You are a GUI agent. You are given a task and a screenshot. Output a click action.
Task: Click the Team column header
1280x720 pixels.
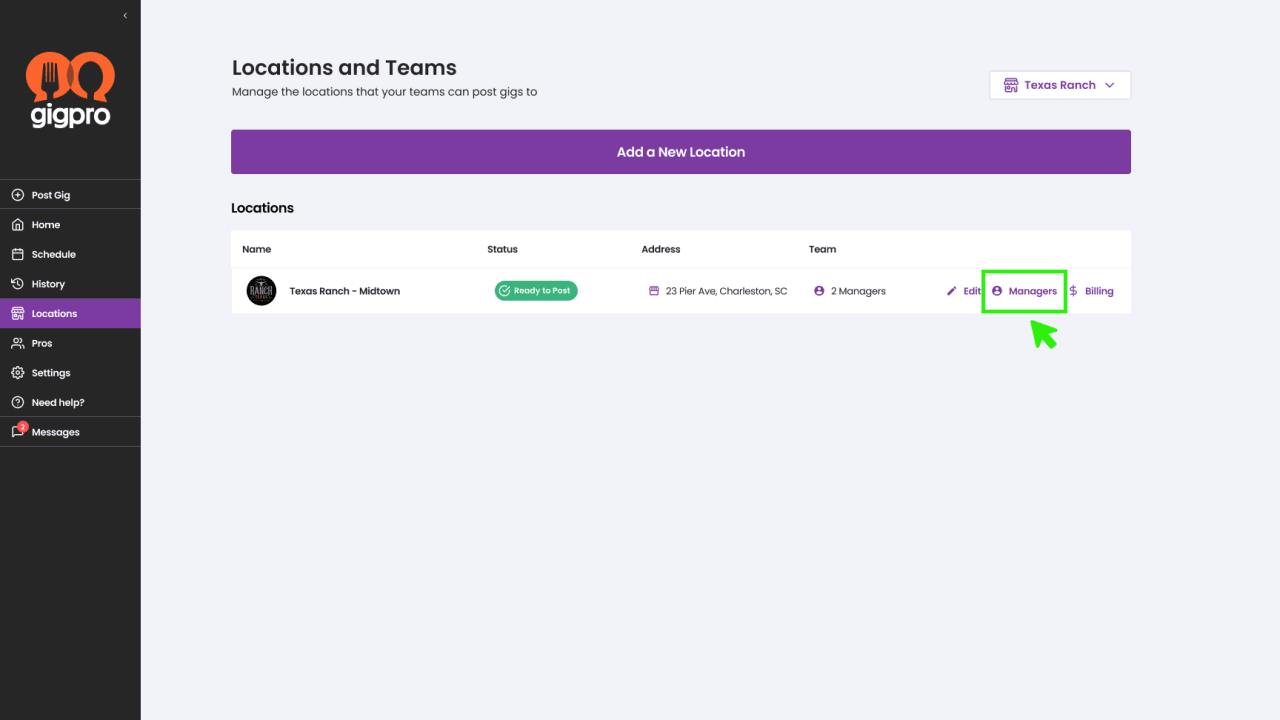coord(823,249)
